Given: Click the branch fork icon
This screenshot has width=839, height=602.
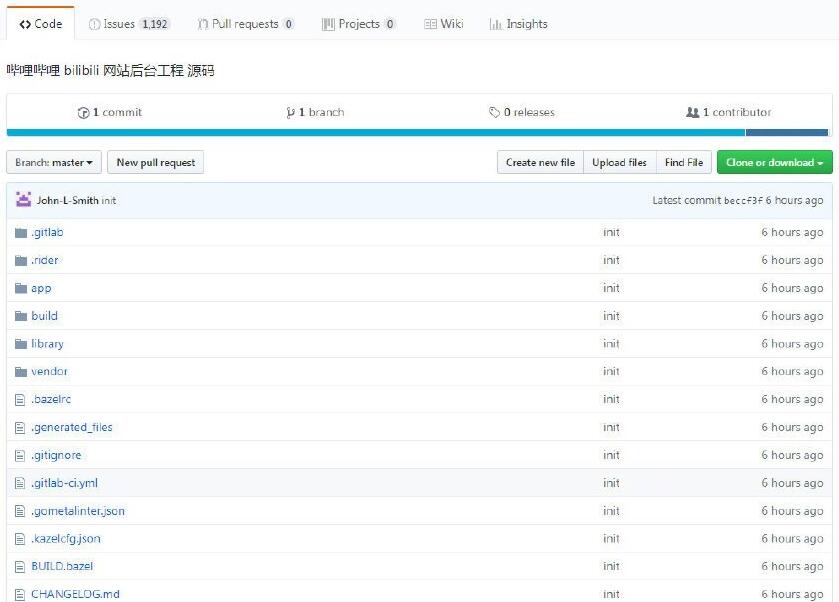Looking at the screenshot, I should (x=291, y=113).
